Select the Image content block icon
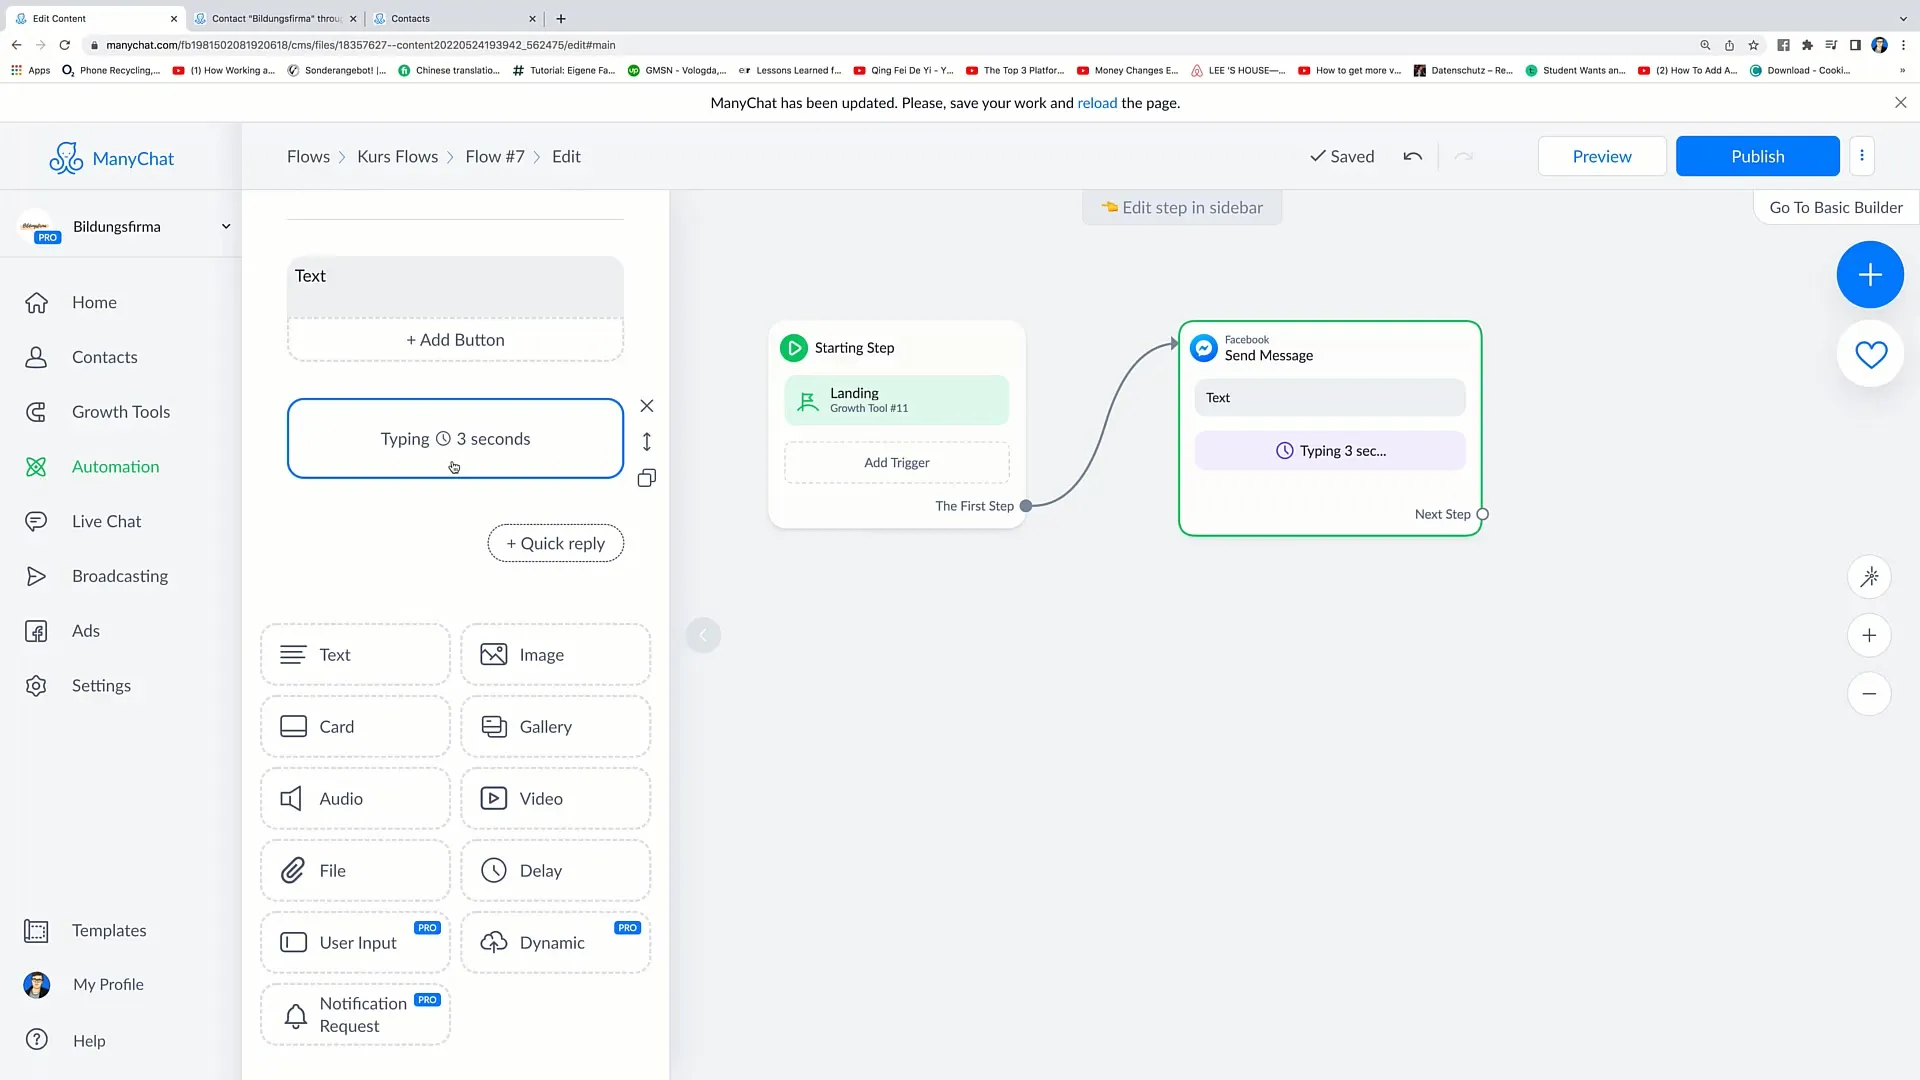1920x1080 pixels. click(x=492, y=654)
